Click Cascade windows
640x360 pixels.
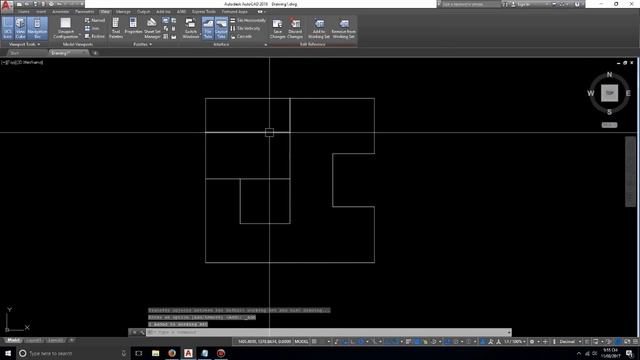pos(241,36)
